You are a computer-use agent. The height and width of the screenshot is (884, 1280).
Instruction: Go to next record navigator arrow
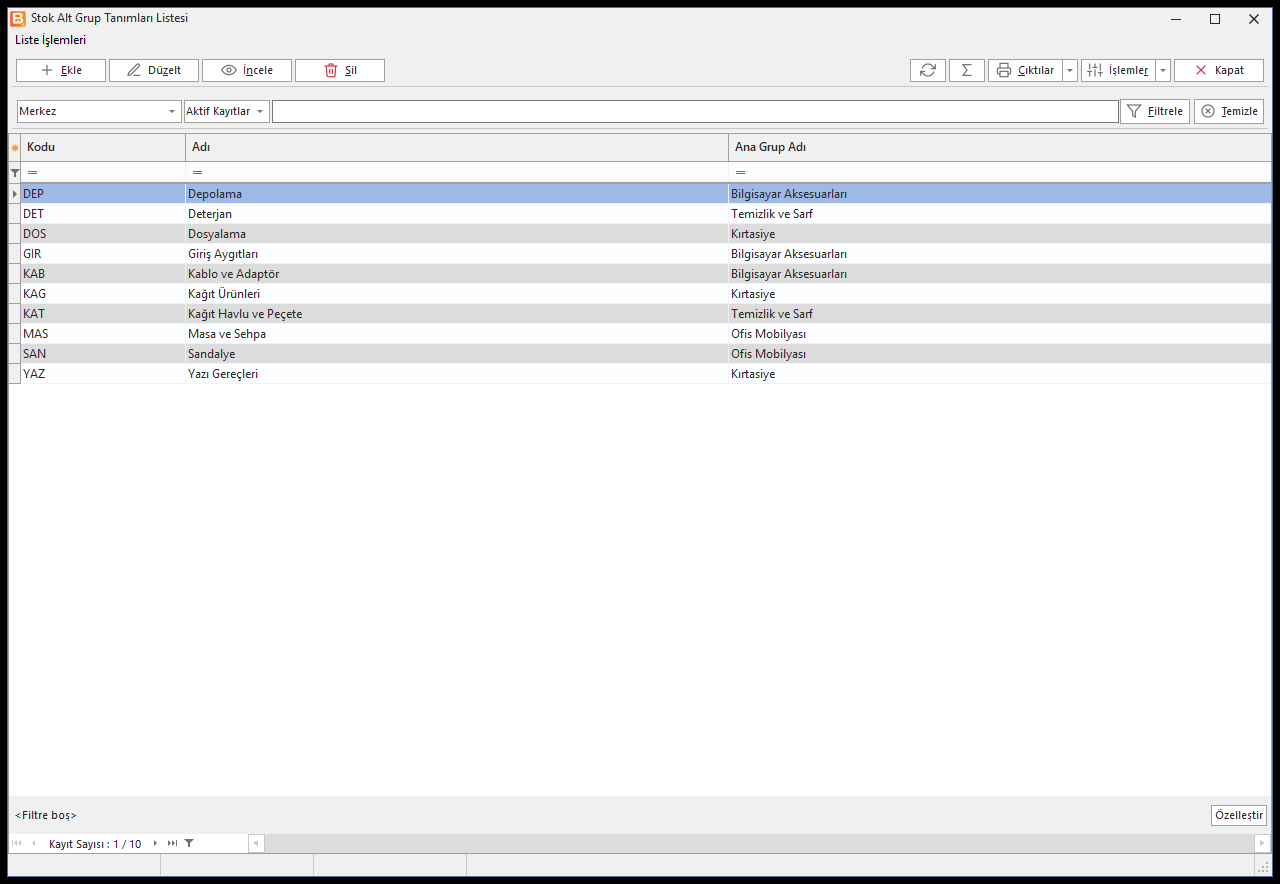(x=155, y=843)
